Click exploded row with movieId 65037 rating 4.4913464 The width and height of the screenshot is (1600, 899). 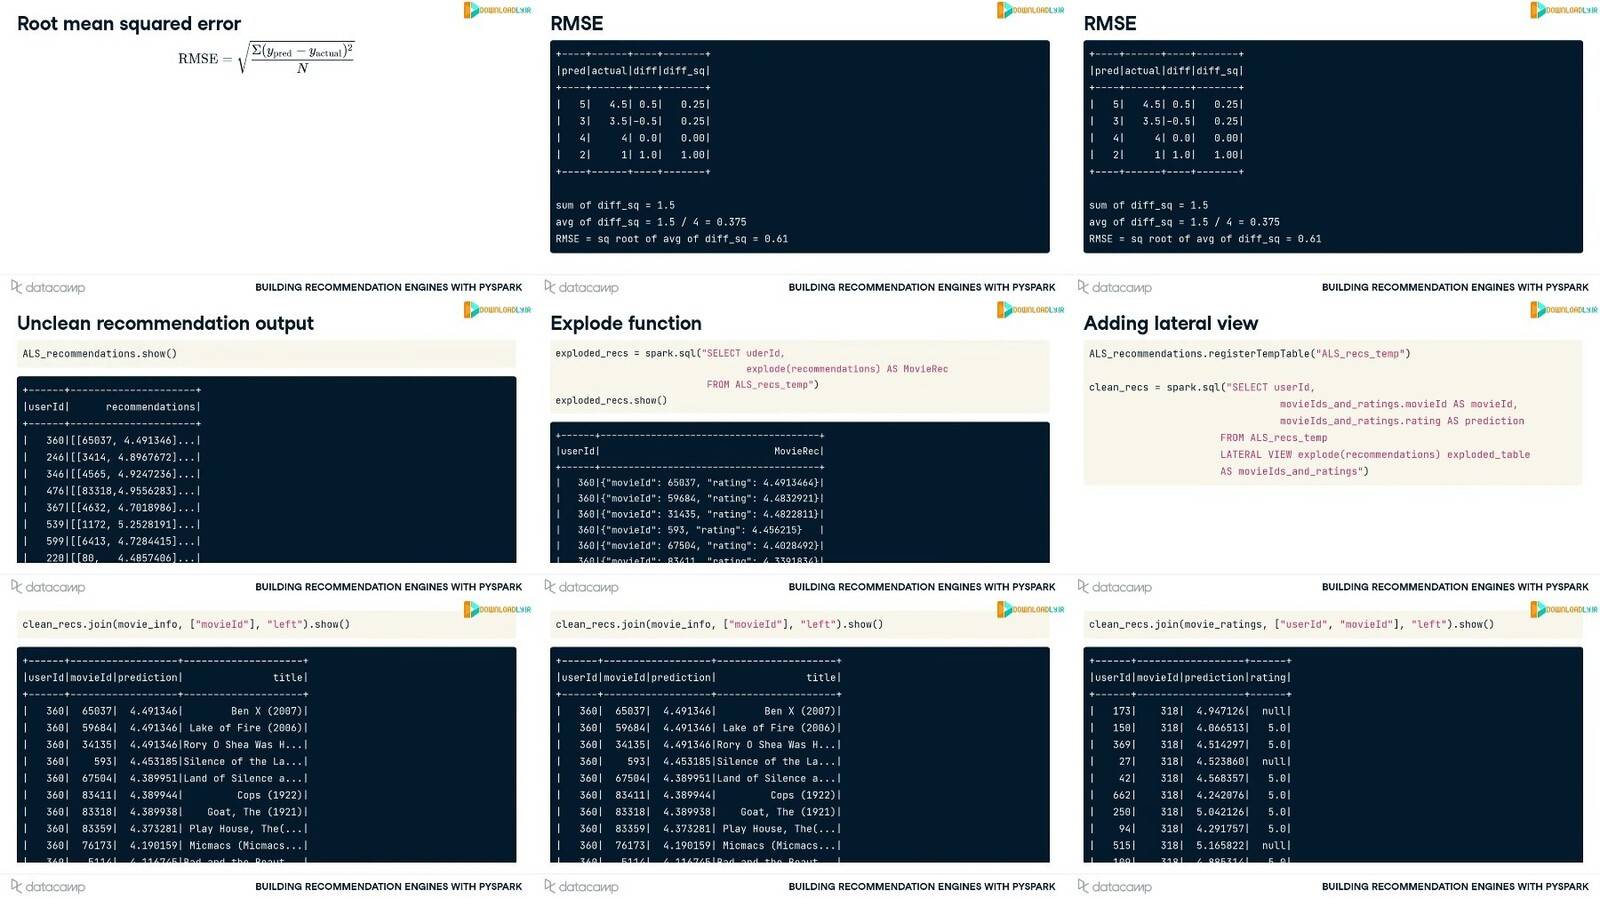(x=690, y=483)
